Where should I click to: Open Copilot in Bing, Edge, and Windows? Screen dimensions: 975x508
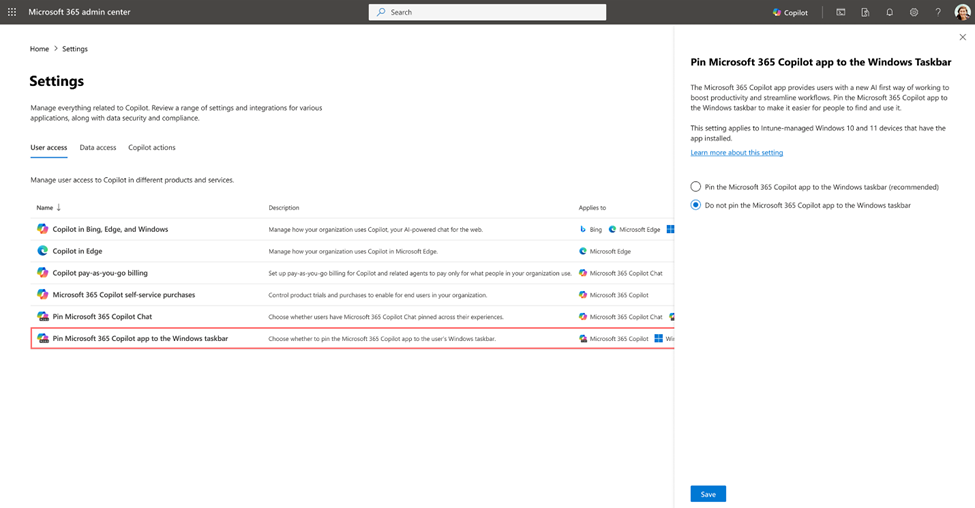tap(110, 229)
